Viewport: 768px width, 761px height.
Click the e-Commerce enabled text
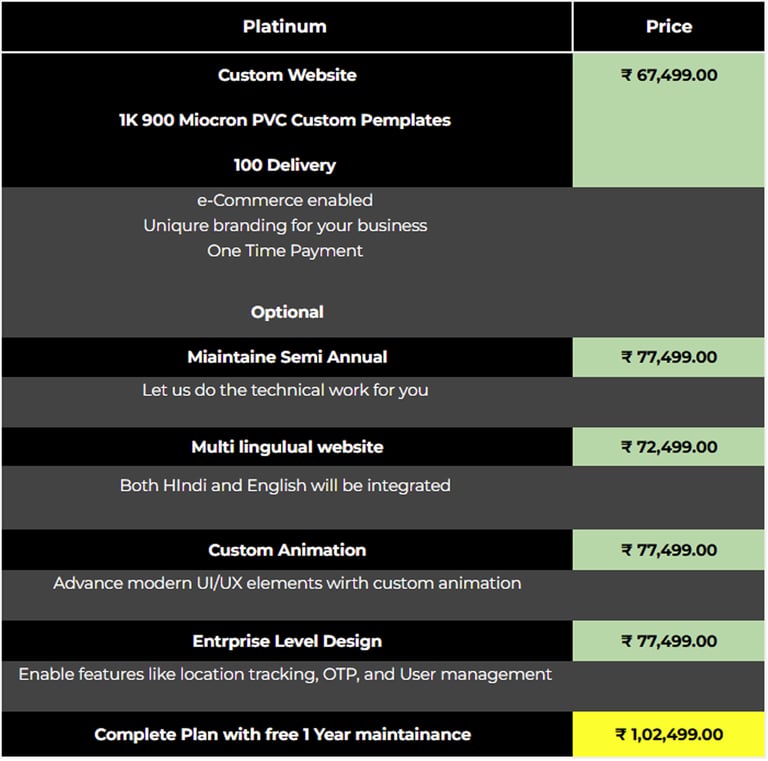tap(285, 200)
